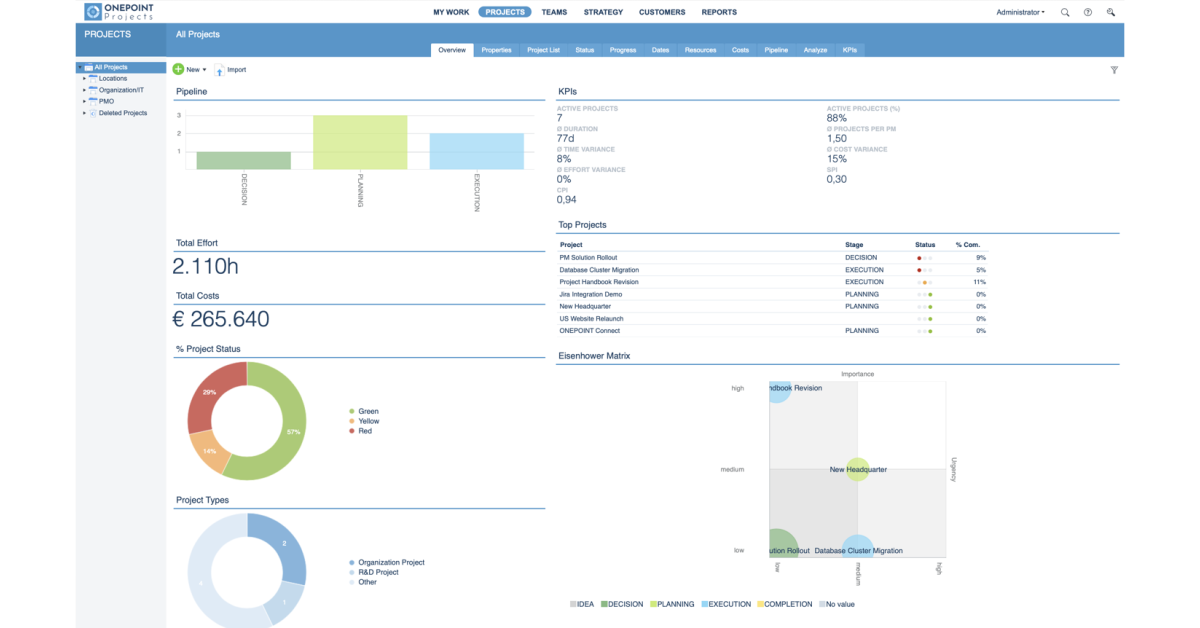Switch to the Analyze tab
1200x628 pixels.
point(815,50)
